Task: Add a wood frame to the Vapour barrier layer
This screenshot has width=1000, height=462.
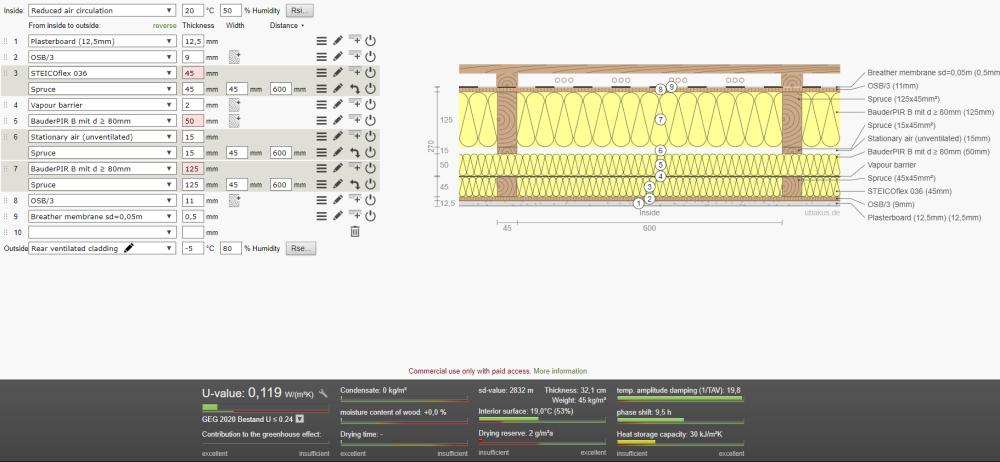Action: coord(235,105)
